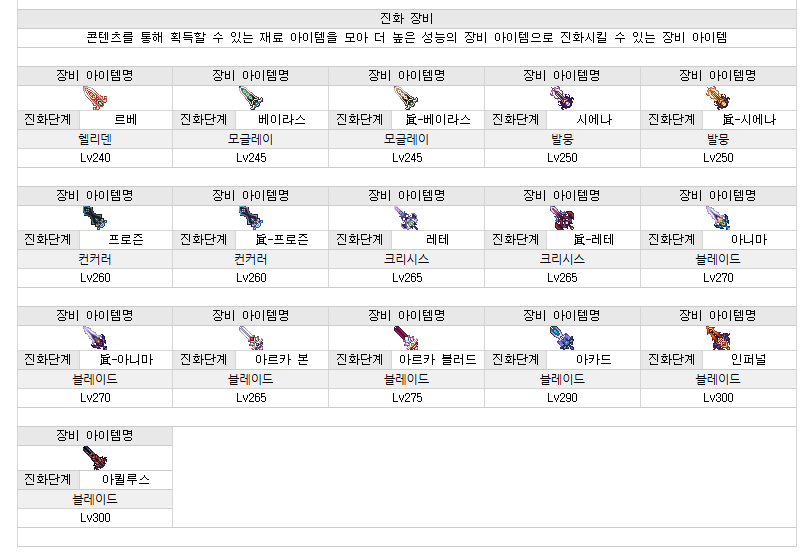Screen dimensions: 811x552
Task: Click the 헬리덴 cell
Action: (95, 139)
